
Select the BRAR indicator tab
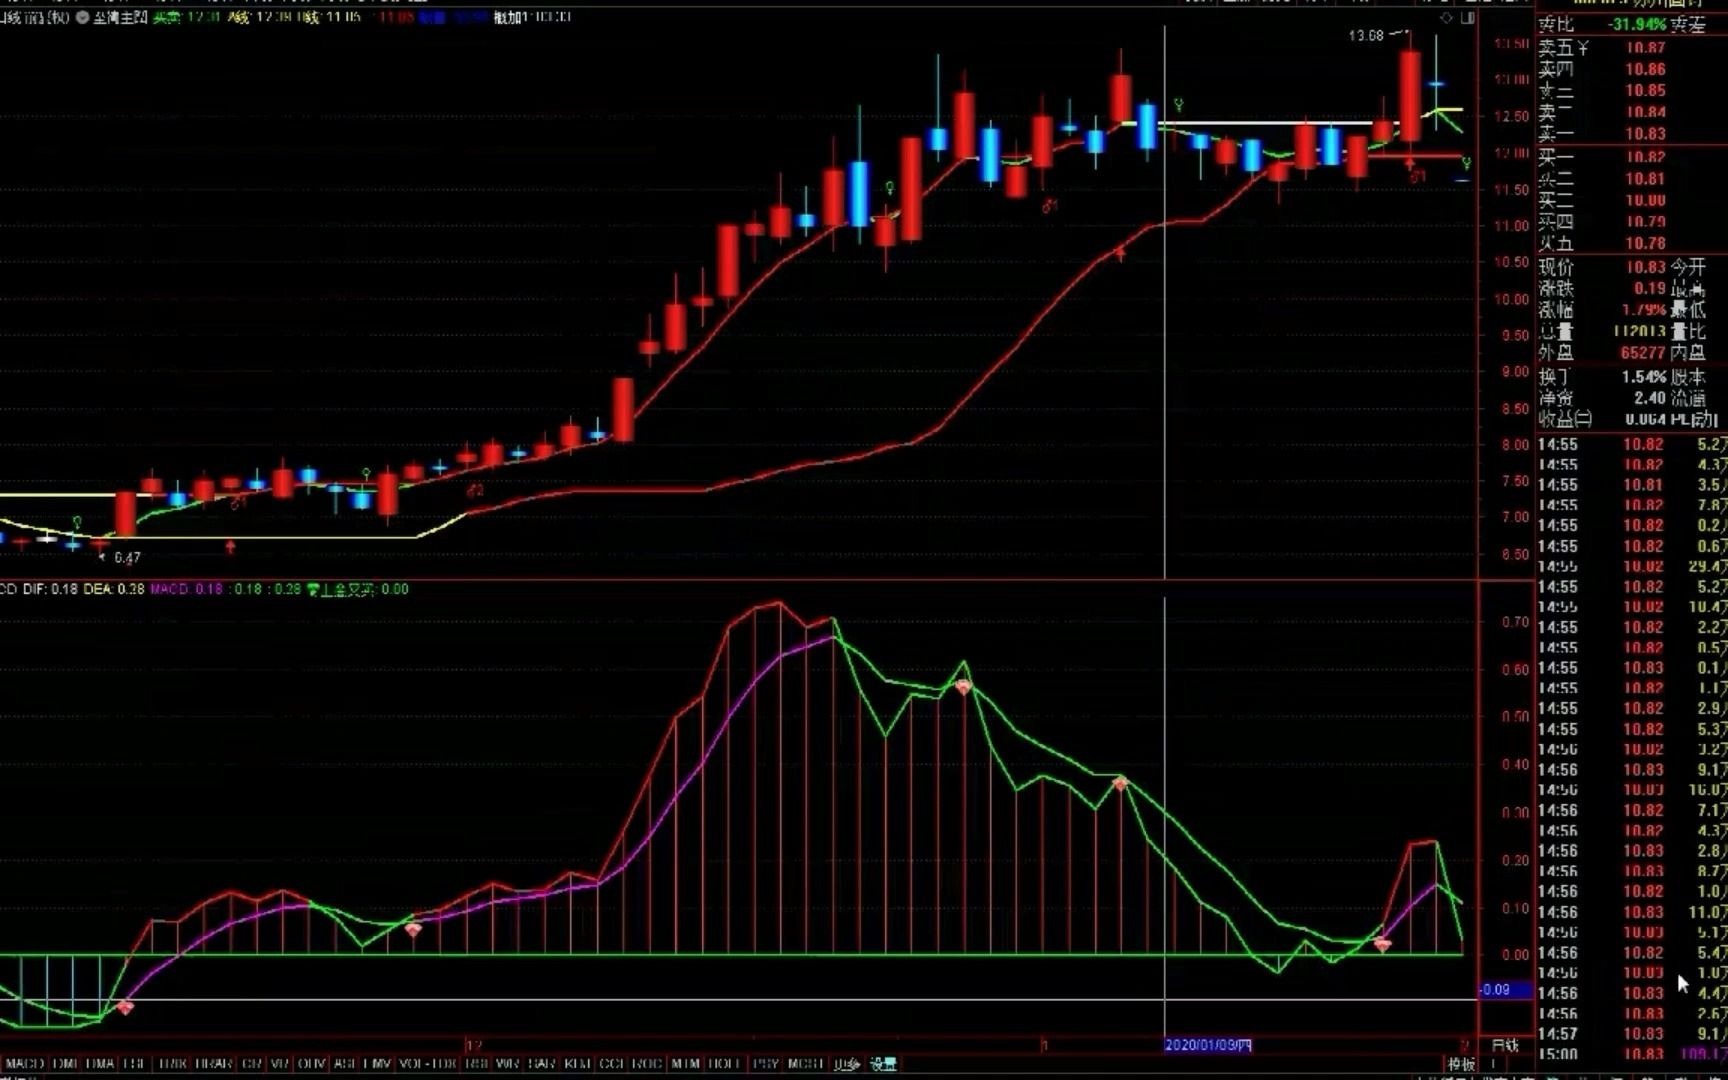click(214, 1064)
